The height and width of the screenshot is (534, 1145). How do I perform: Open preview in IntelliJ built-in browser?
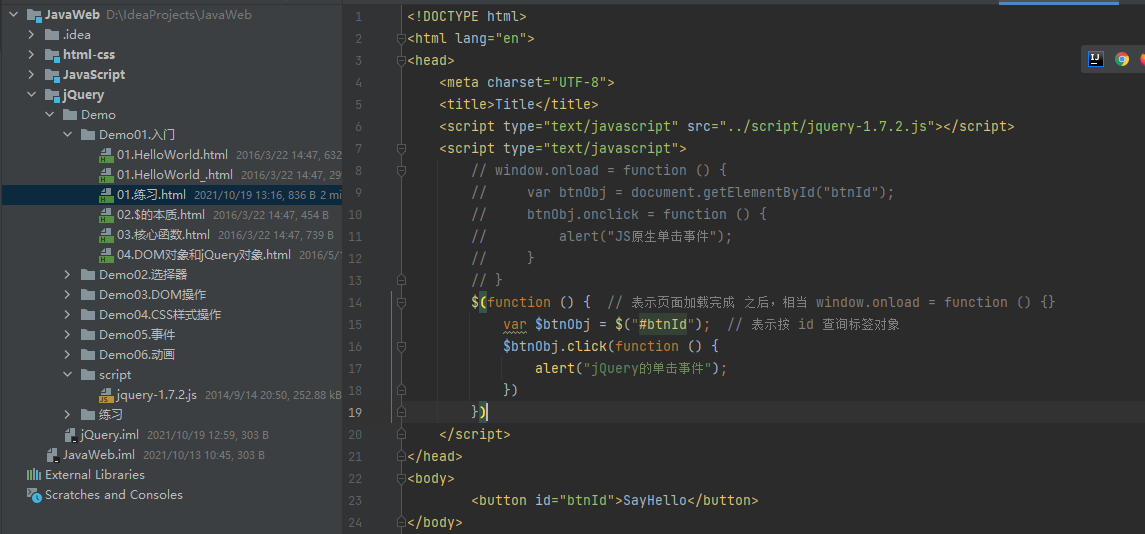tap(1095, 59)
